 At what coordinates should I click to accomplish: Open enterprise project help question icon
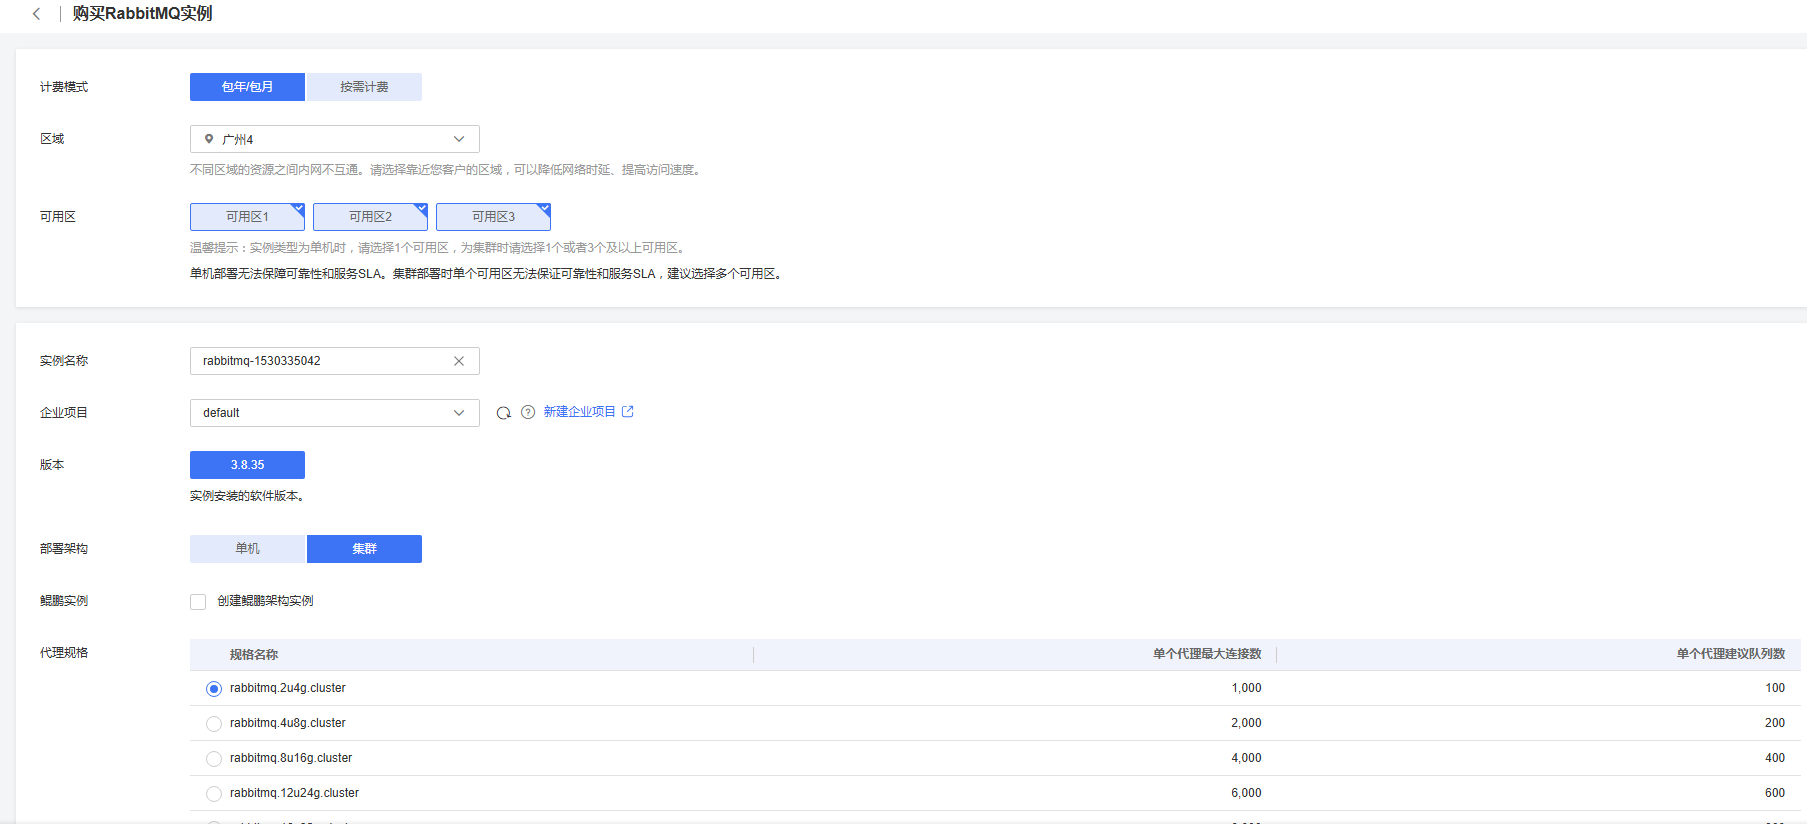click(x=528, y=413)
